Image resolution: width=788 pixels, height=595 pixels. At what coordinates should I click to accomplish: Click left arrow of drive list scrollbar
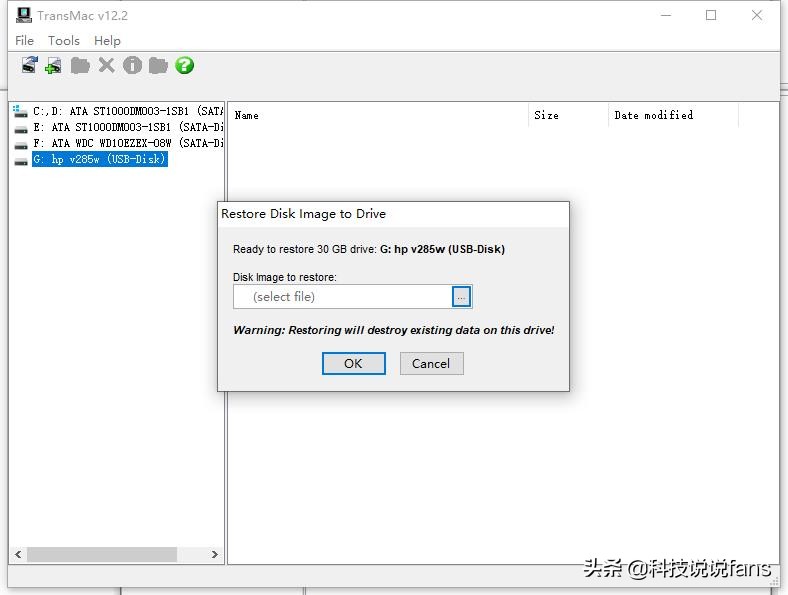[18, 554]
